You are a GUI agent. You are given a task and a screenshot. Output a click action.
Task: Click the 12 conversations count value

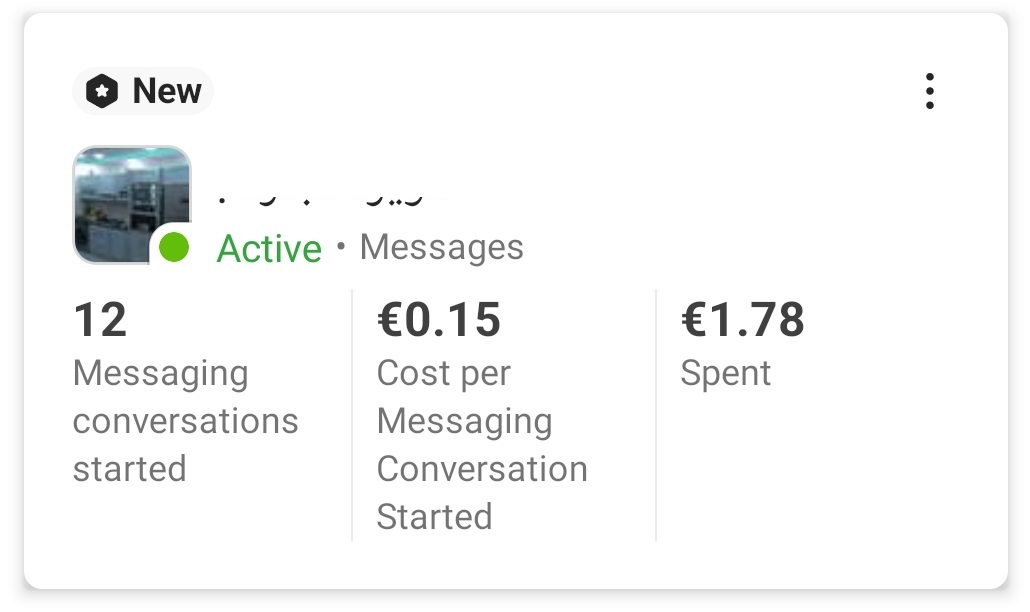pos(100,320)
